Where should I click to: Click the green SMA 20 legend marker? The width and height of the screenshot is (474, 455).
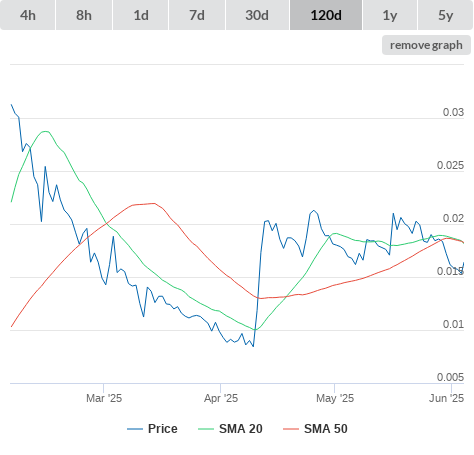[x=206, y=429]
